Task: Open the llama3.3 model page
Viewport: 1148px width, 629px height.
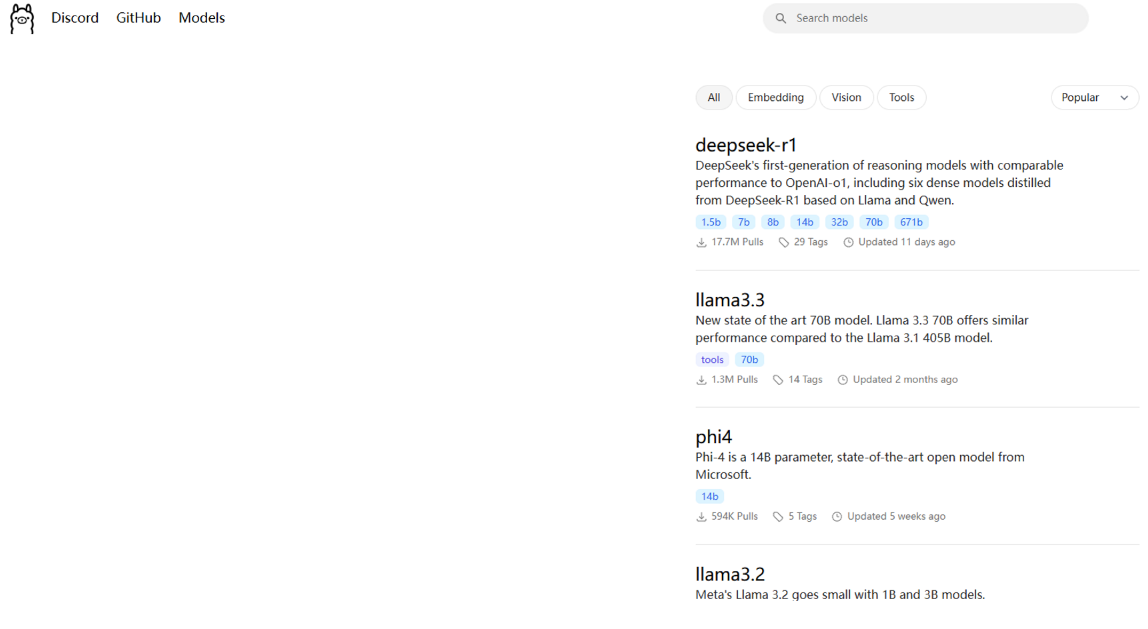Action: 730,299
